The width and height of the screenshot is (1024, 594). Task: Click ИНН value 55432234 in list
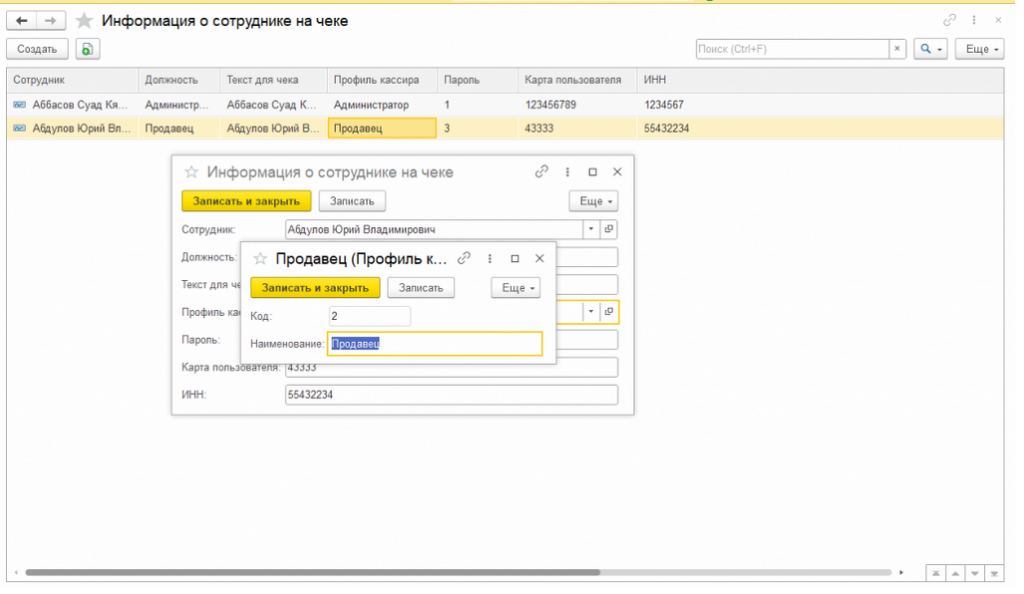click(666, 129)
